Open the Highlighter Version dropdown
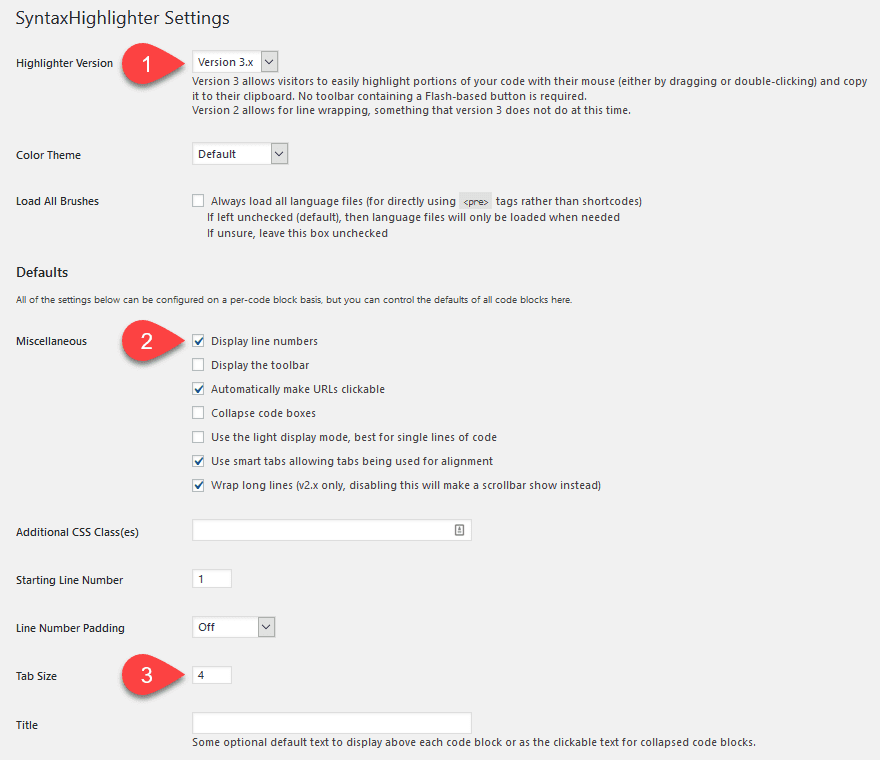Screen dimensions: 880x760 pyautogui.click(x=234, y=61)
